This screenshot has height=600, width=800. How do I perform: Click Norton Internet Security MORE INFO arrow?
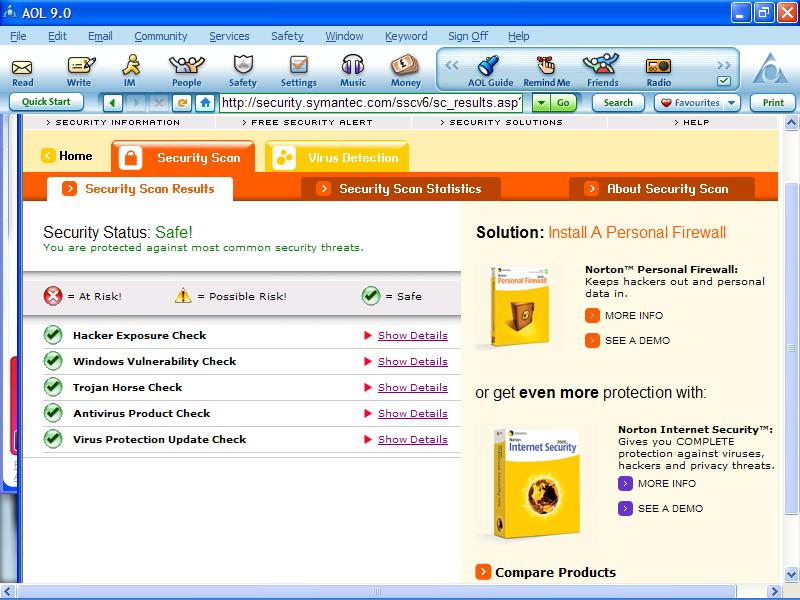point(625,483)
